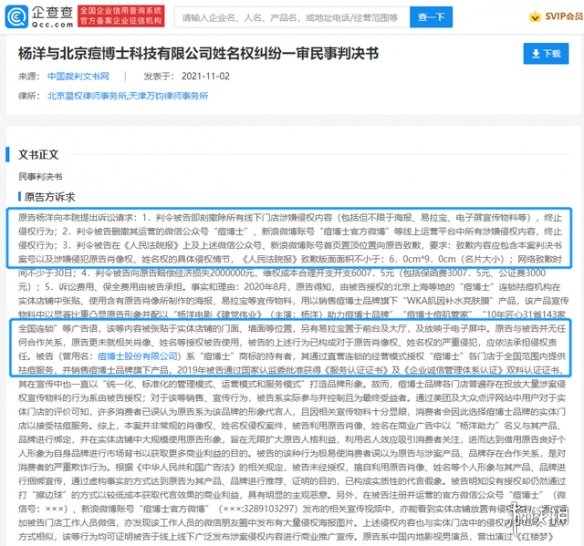
Task: Click the blue 下载 download button
Action: pyautogui.click(x=546, y=54)
